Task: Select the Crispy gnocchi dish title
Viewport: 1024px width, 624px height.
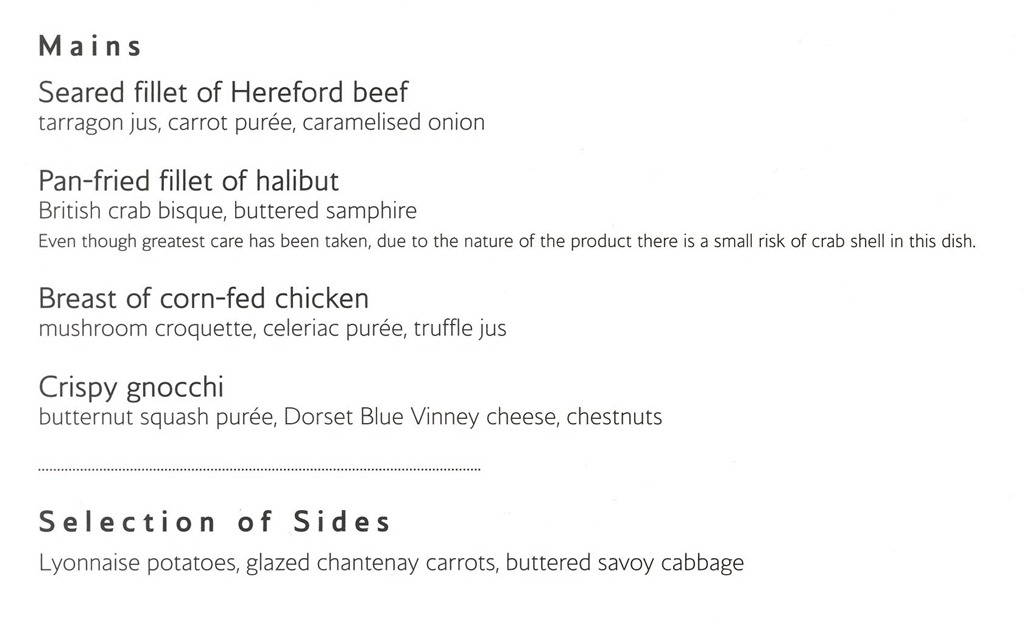Action: [131, 388]
